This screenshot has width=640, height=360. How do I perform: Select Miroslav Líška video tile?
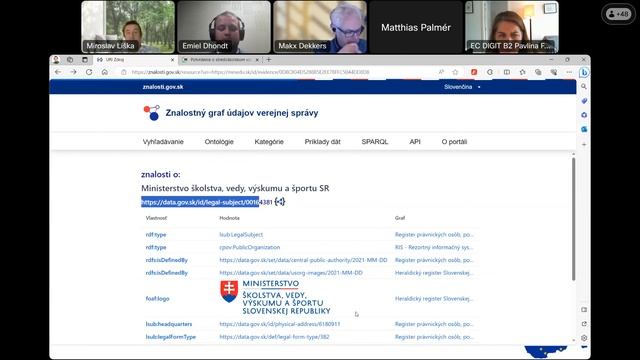coord(128,27)
